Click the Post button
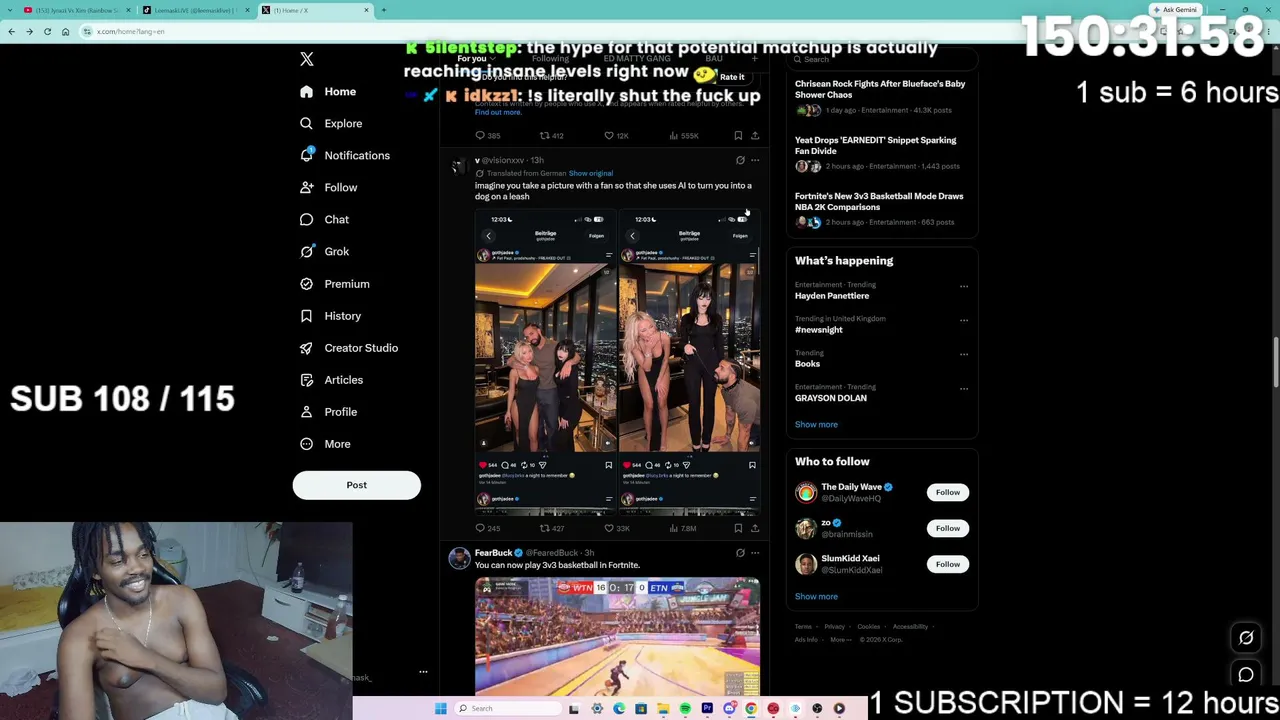This screenshot has height=720, width=1280. point(357,485)
